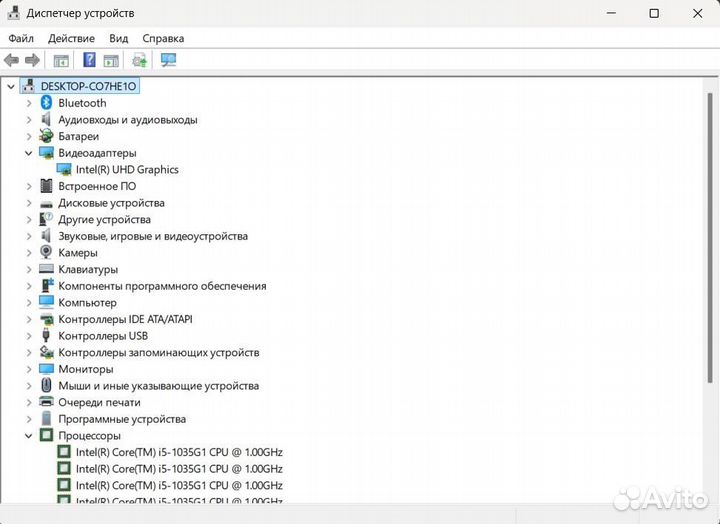The height and width of the screenshot is (524, 720).
Task: Collapse the Процессоры category
Action: click(29, 436)
